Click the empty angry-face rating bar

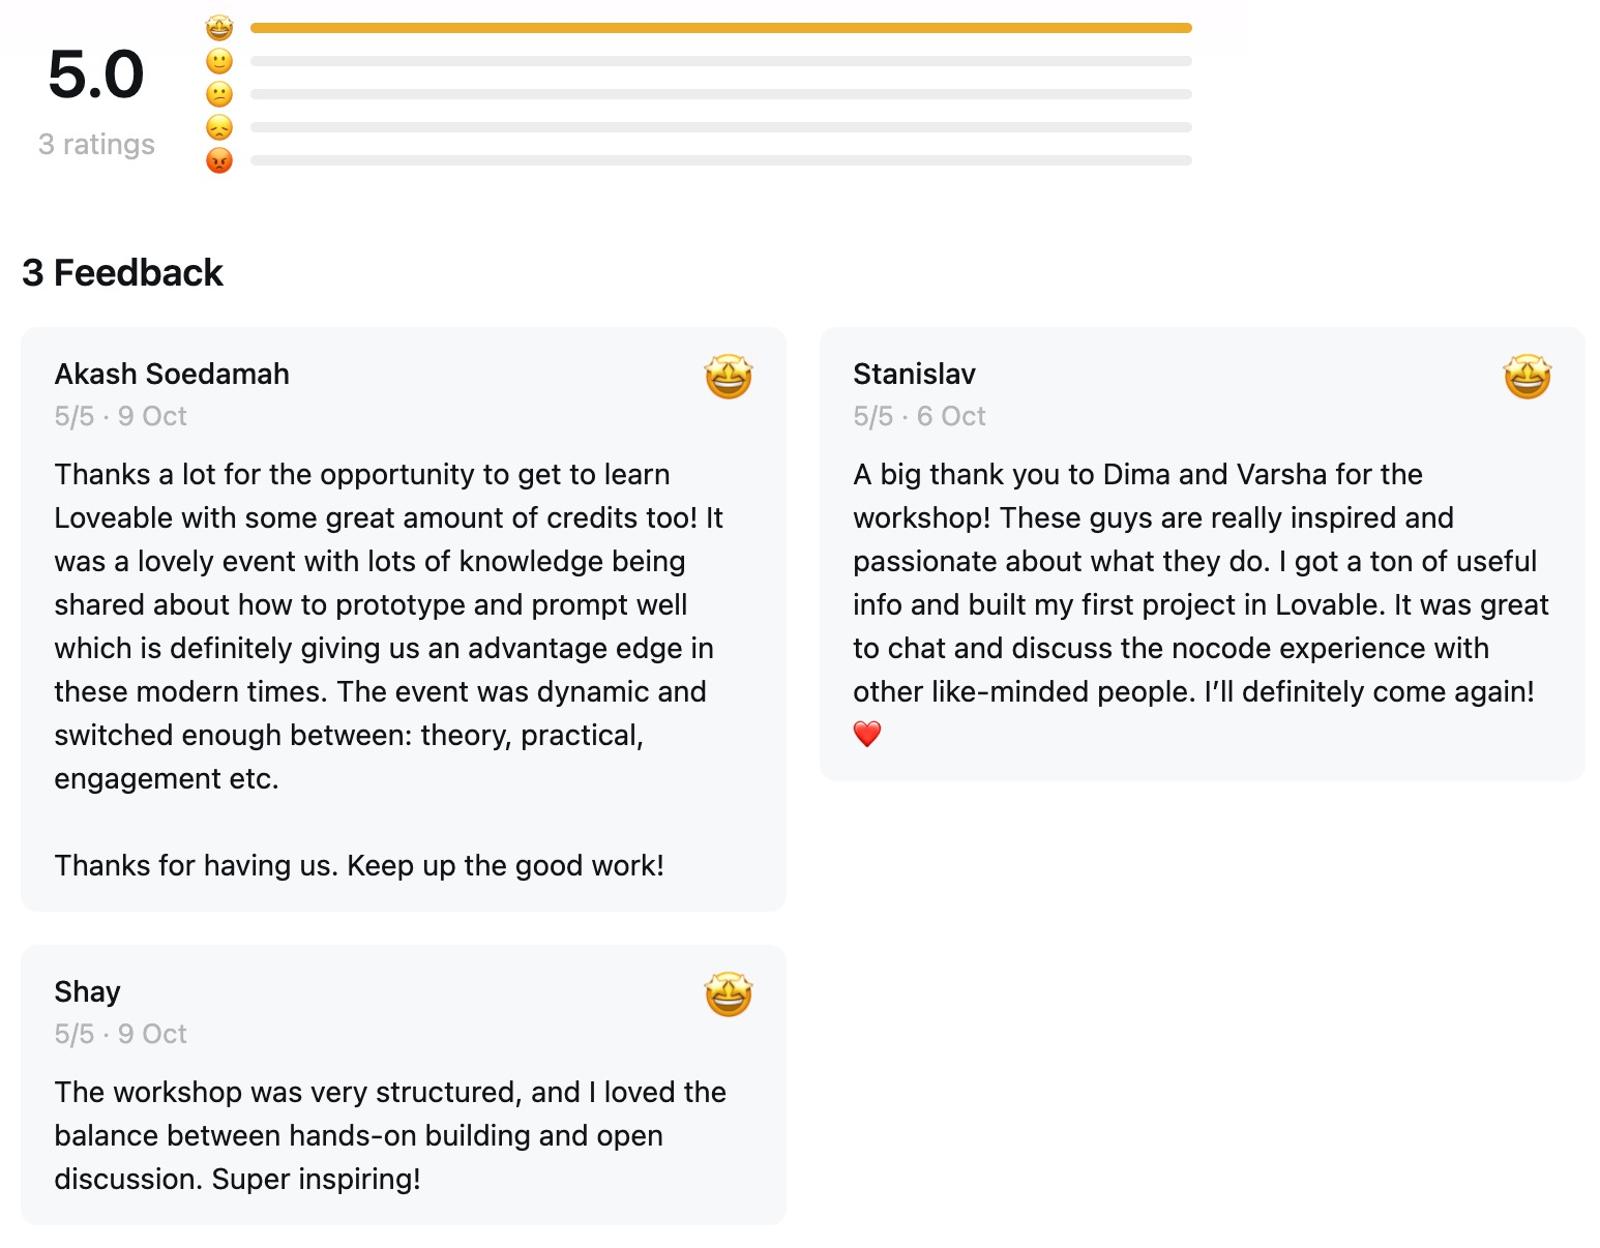(x=720, y=160)
